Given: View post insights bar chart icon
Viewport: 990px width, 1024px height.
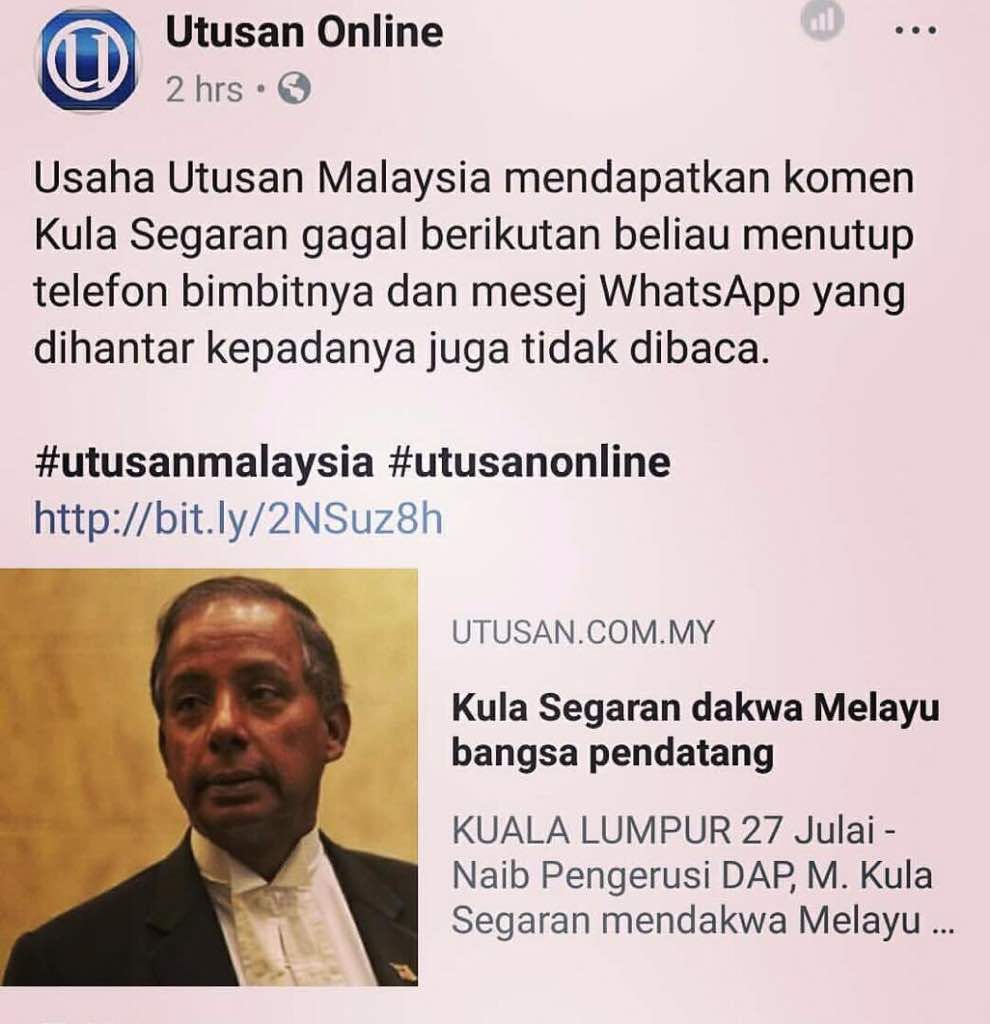Looking at the screenshot, I should point(822,22).
